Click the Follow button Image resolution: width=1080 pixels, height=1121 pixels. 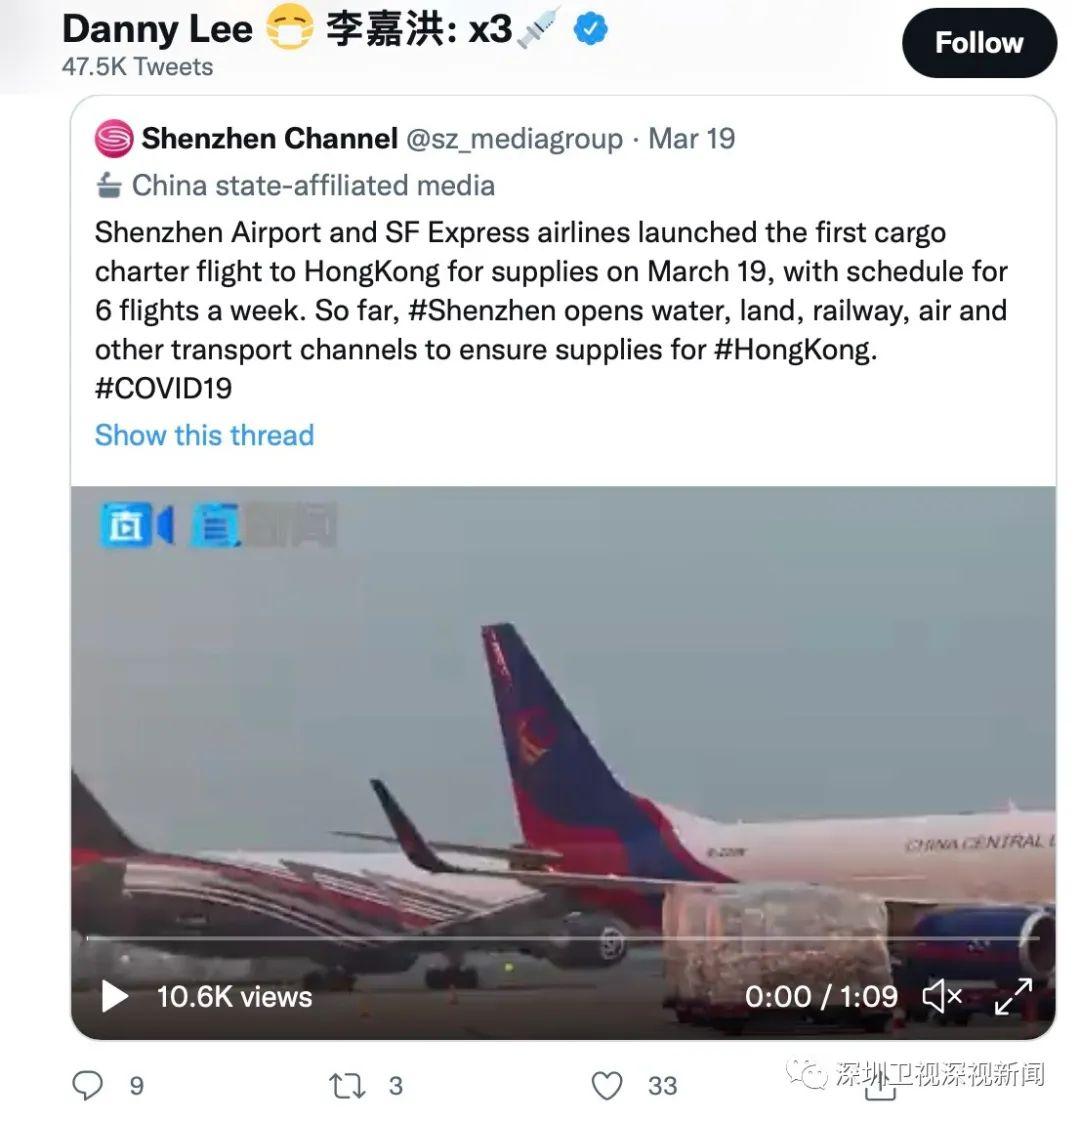pyautogui.click(x=978, y=43)
